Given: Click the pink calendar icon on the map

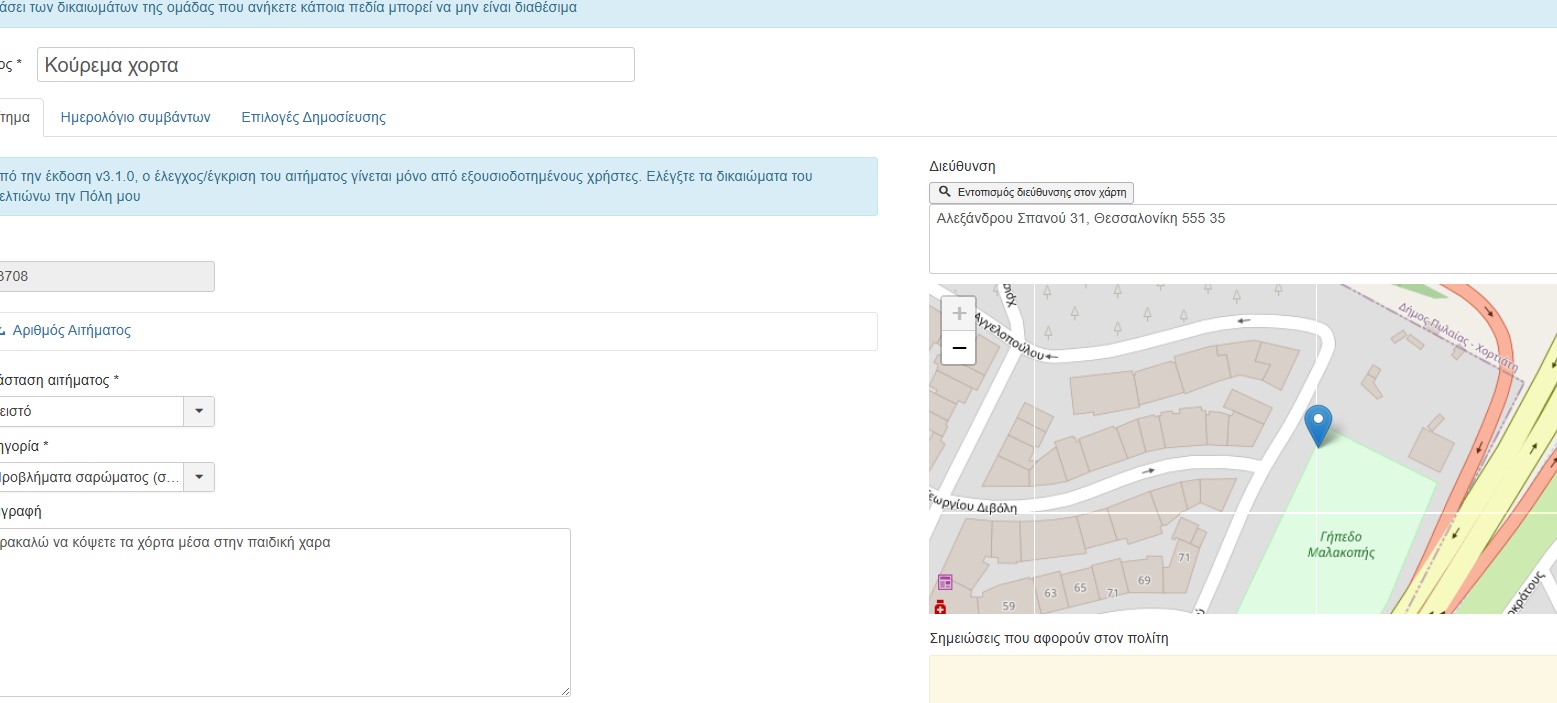Looking at the screenshot, I should (945, 582).
